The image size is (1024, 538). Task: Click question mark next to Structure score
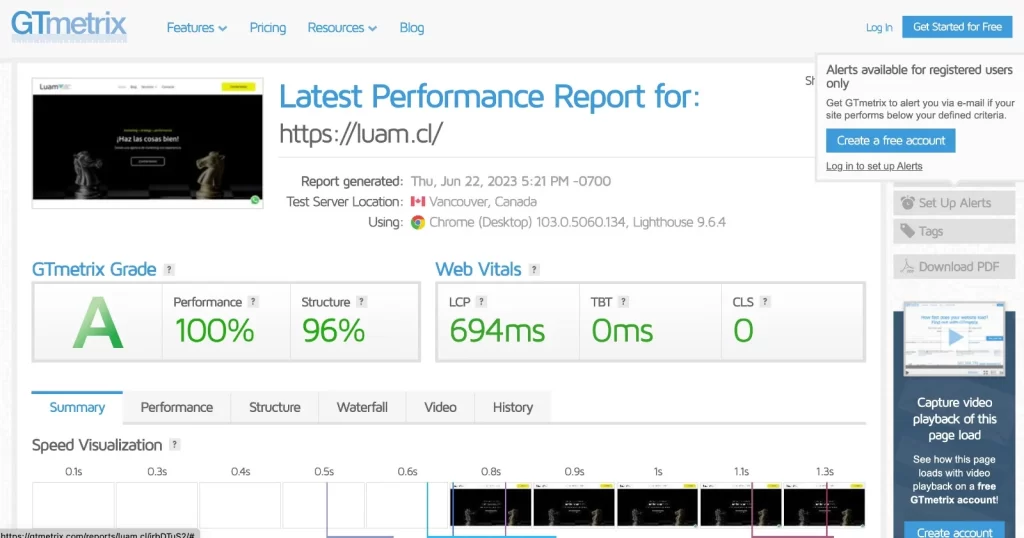point(361,302)
